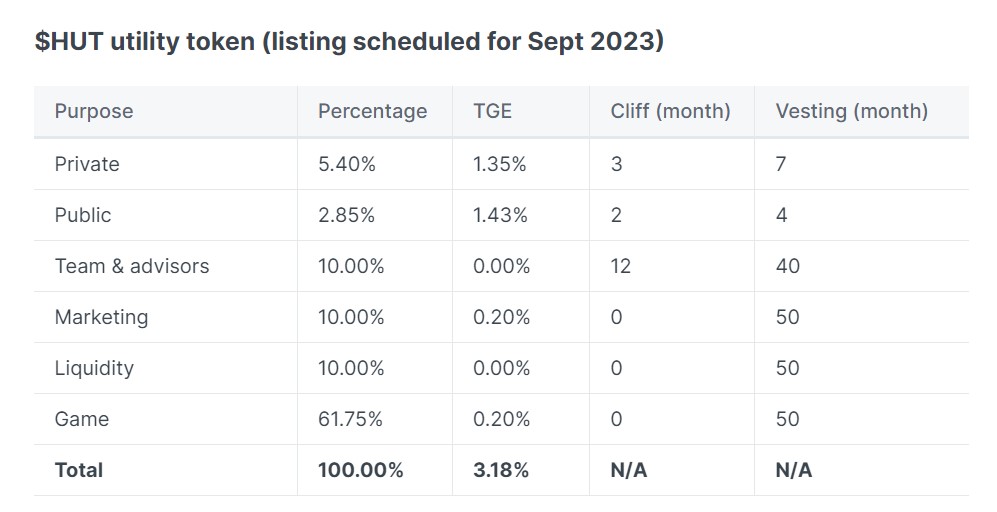Viewport: 997px width, 512px height.
Task: Select the Marketing row label
Action: pyautogui.click(x=101, y=317)
